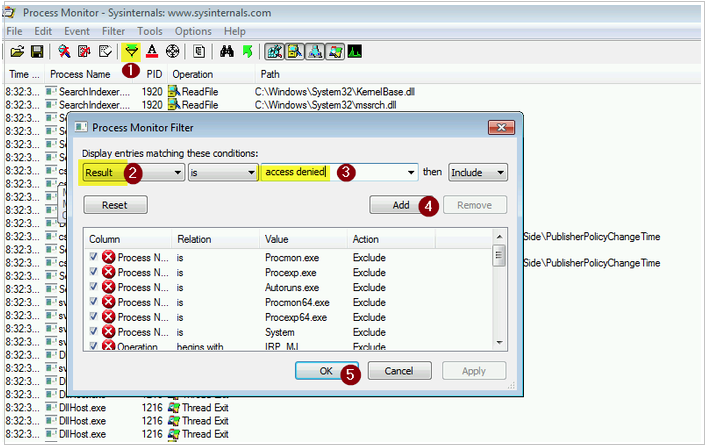Viewport: 710px width, 448px height.
Task: Click the red exclude icon on Autoruns.exe row
Action: (108, 287)
